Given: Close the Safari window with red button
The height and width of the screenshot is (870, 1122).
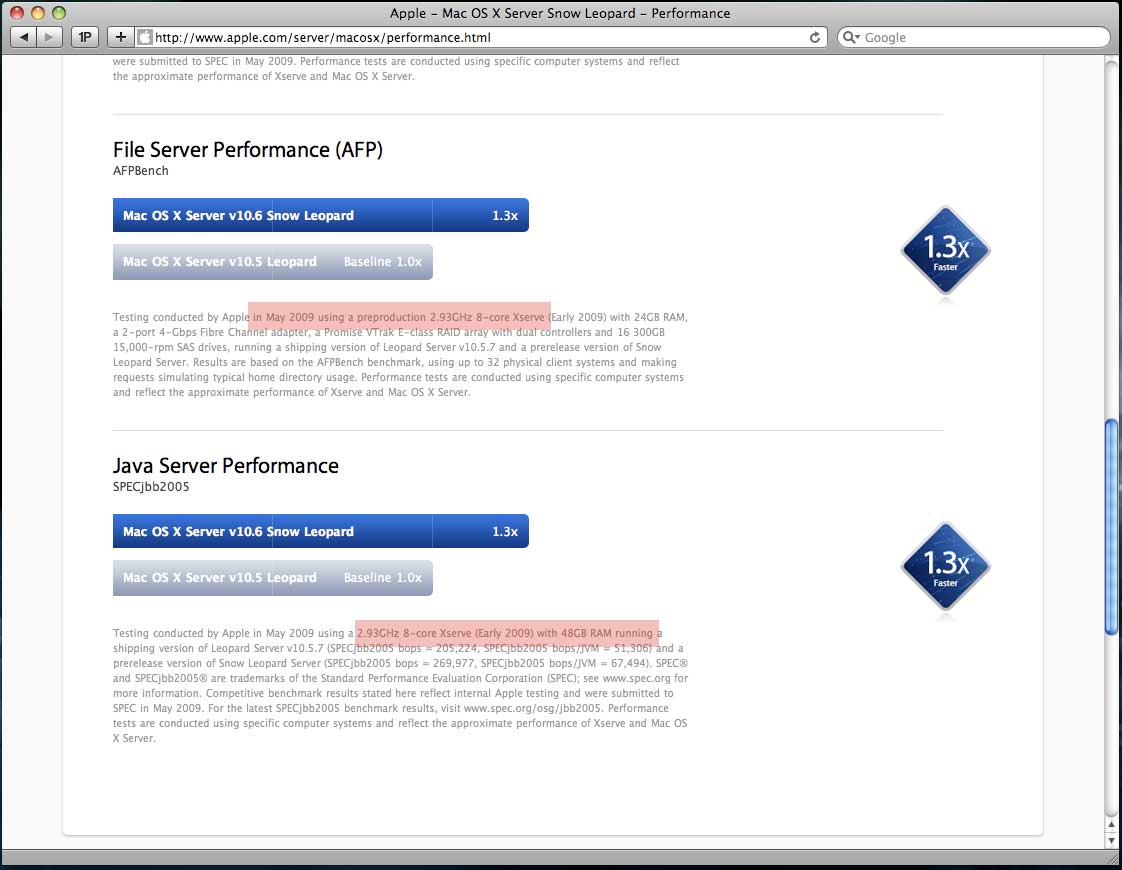Looking at the screenshot, I should pyautogui.click(x=16, y=13).
